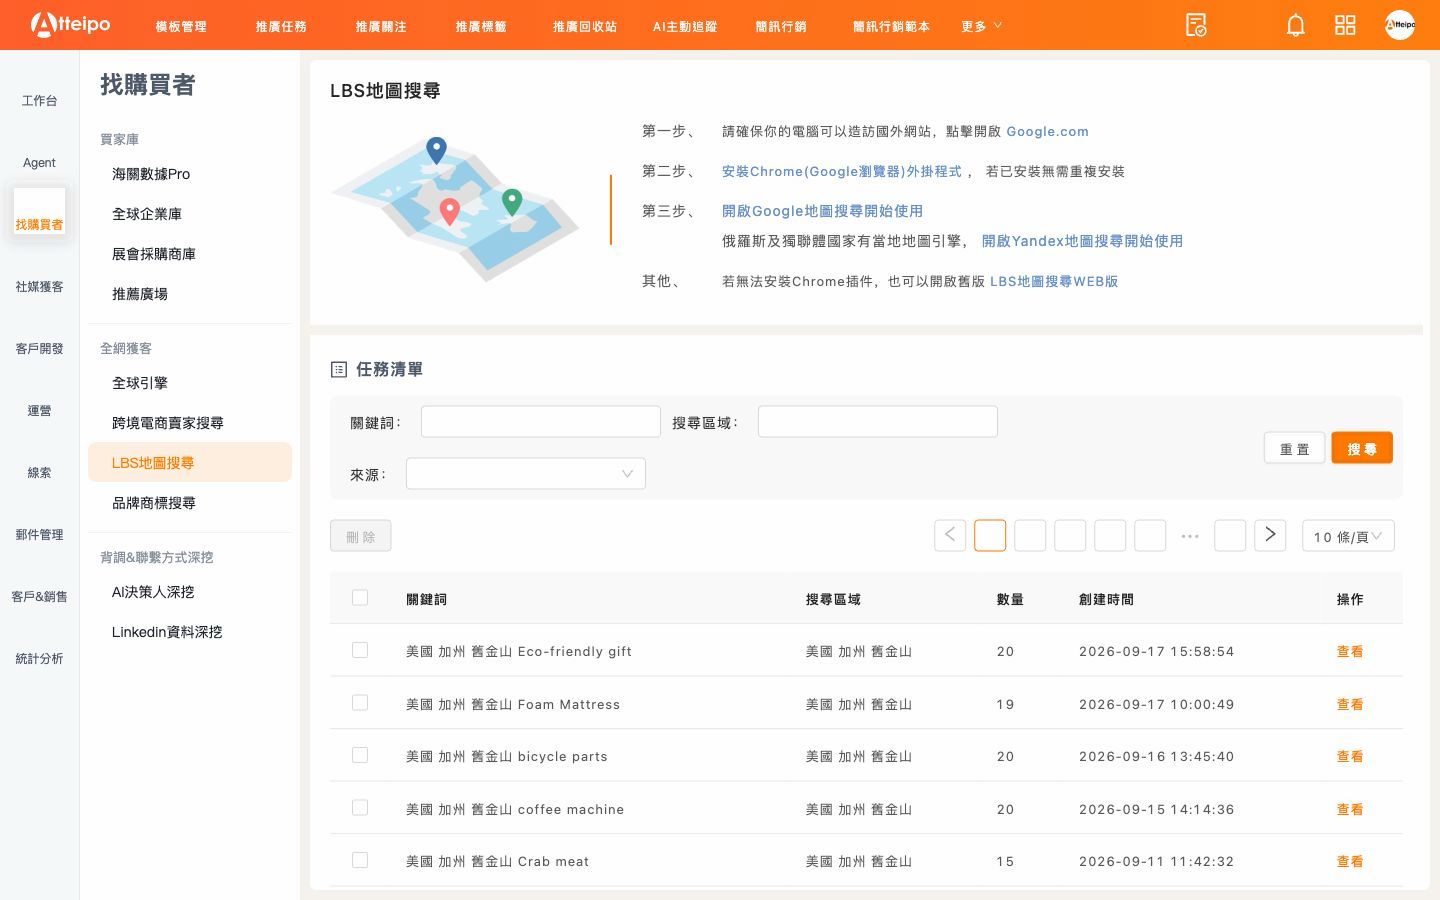The image size is (1440, 900).
Task: Open 模板管理 in top navigation
Action: [181, 26]
